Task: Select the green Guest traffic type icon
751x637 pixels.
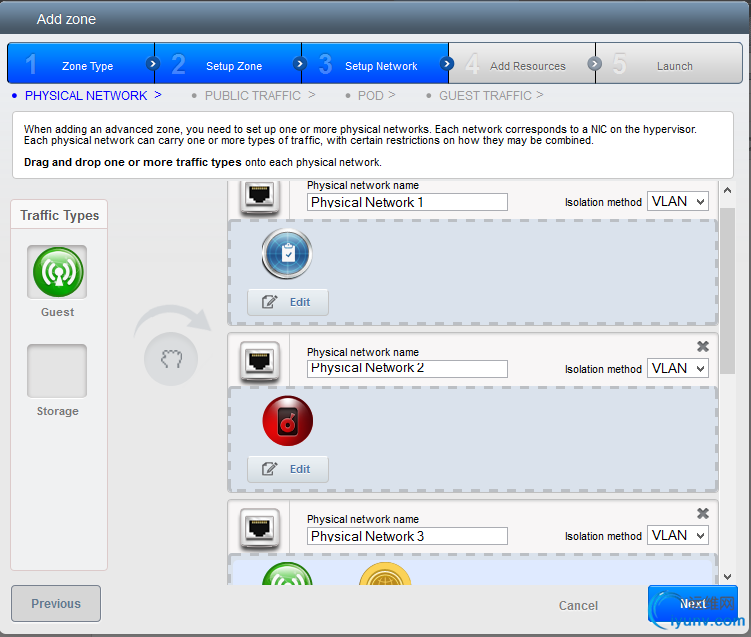Action: [57, 272]
